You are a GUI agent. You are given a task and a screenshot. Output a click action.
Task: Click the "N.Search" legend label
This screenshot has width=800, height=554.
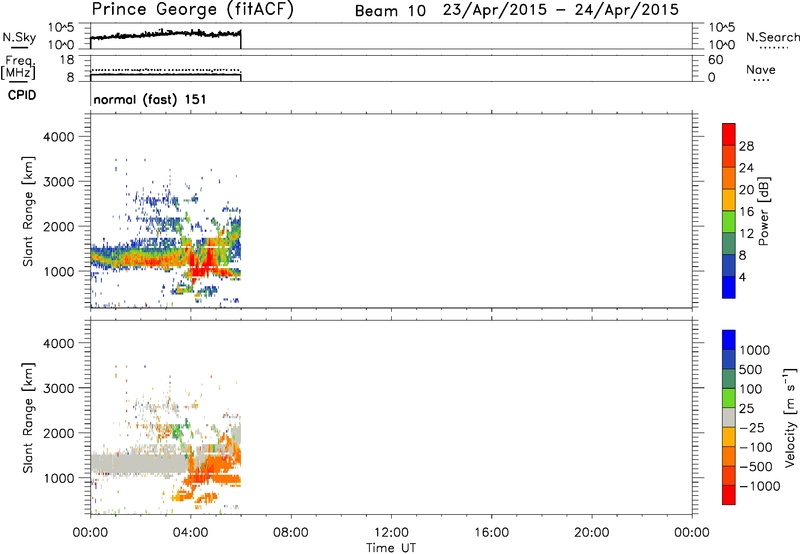tap(772, 37)
